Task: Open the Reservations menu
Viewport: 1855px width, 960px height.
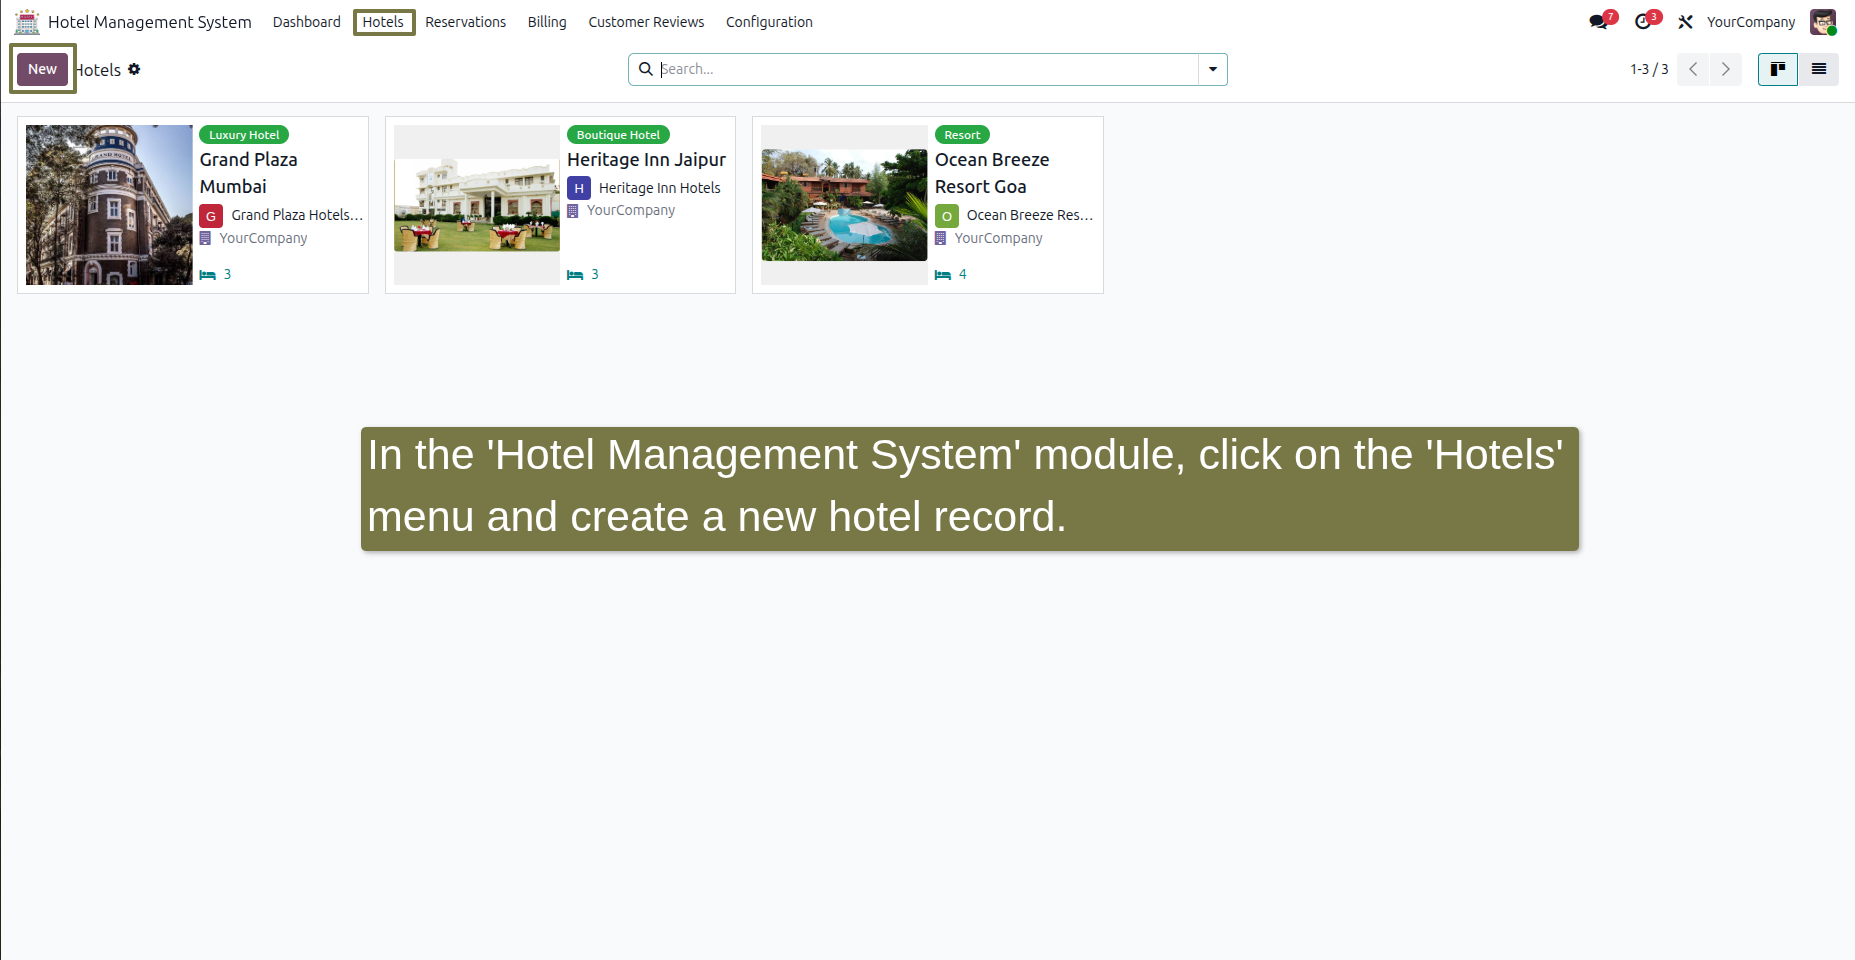Action: point(466,22)
